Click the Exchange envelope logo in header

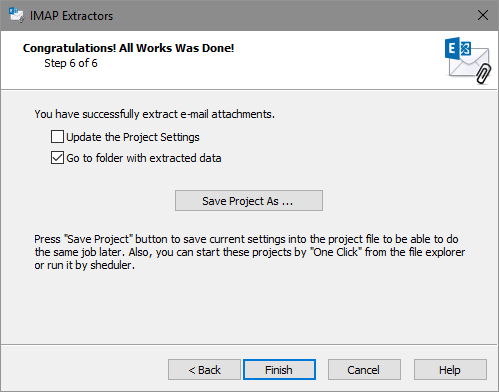tap(468, 60)
